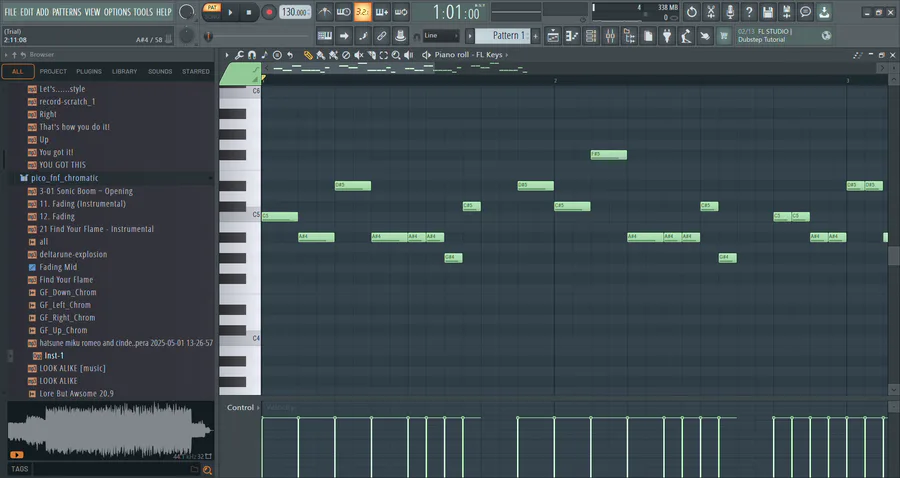
Task: Select the Draw pencil tool in piano roll
Action: point(308,55)
